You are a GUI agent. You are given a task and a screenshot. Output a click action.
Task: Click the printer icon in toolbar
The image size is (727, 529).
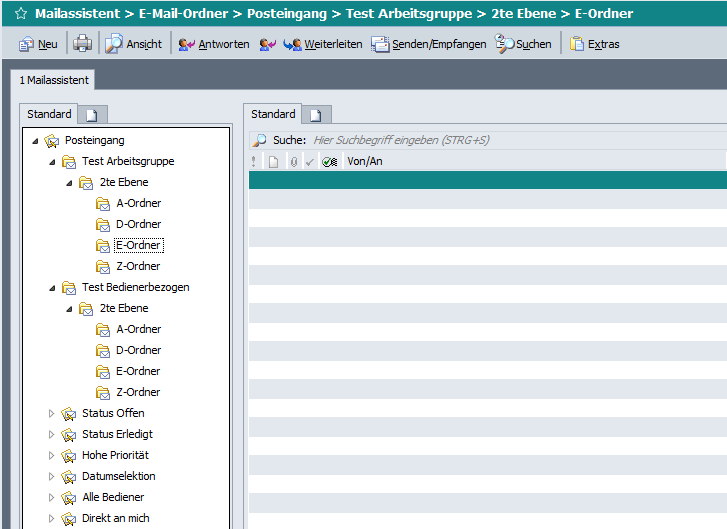coord(82,44)
